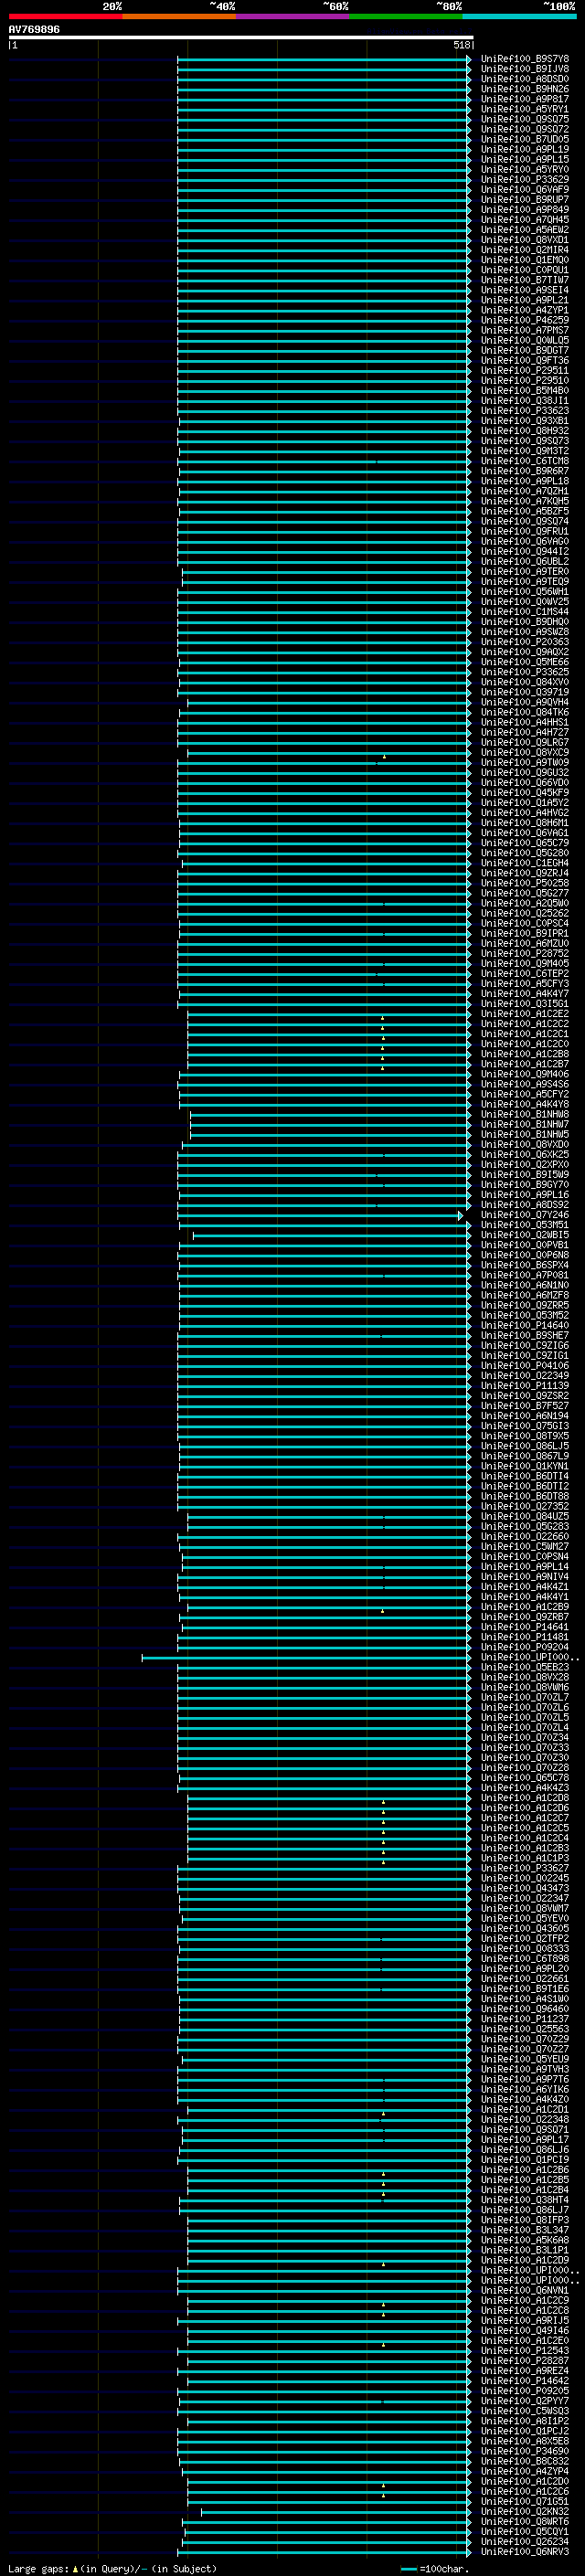Select hit label UniRef100_A7P081
The width and height of the screenshot is (585, 2576).
[524, 1275]
